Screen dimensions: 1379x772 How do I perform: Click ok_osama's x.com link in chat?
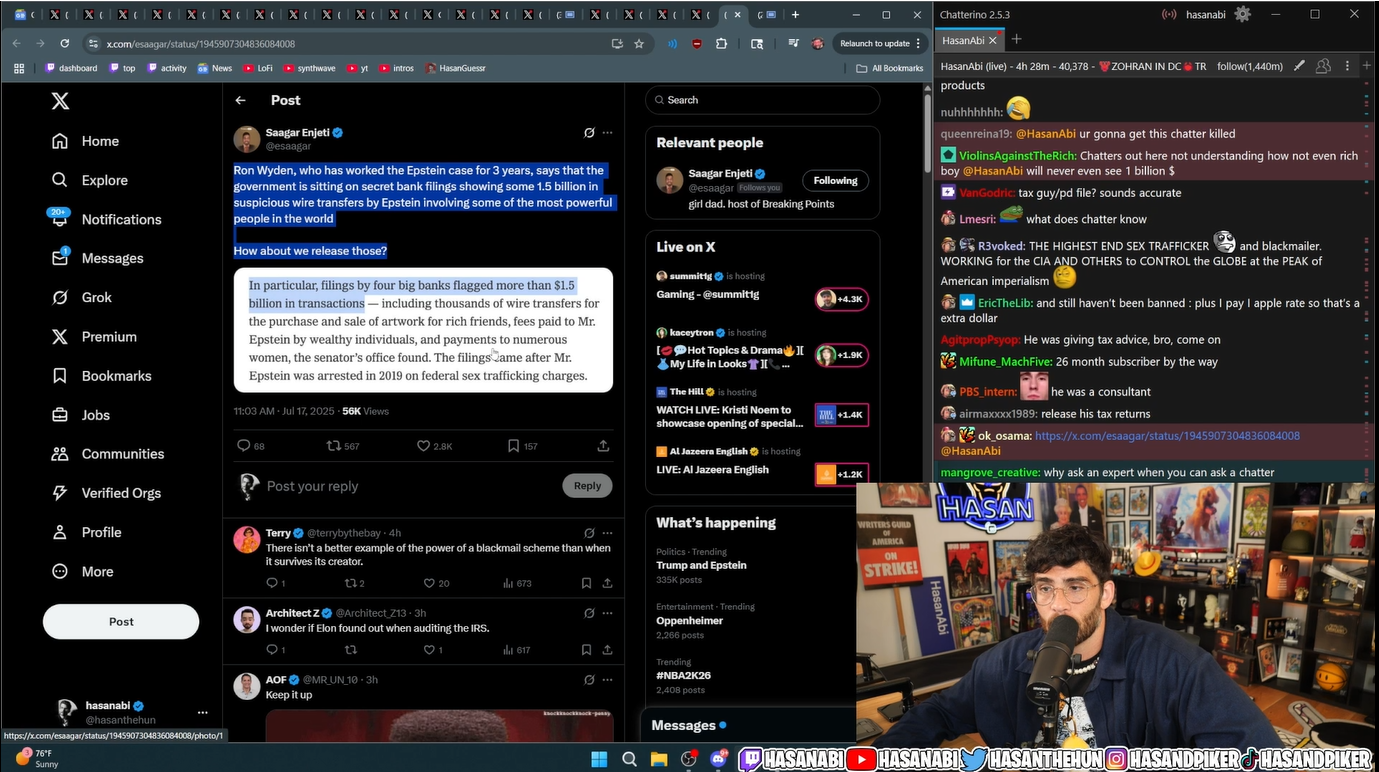click(1167, 436)
